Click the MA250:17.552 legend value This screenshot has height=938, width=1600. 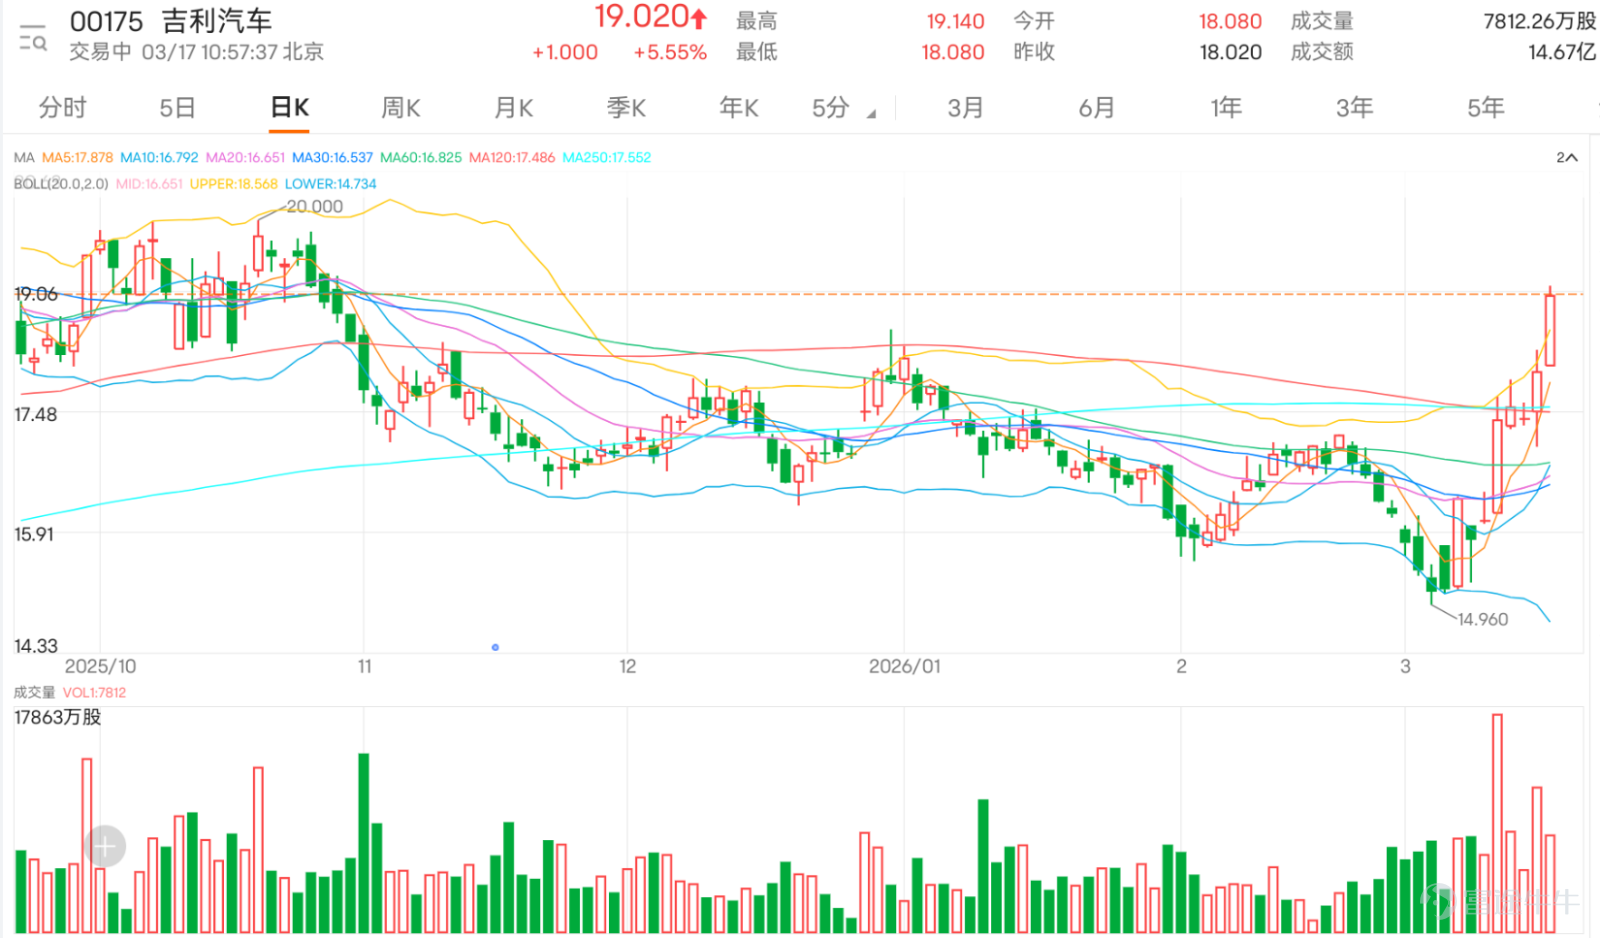click(x=607, y=157)
